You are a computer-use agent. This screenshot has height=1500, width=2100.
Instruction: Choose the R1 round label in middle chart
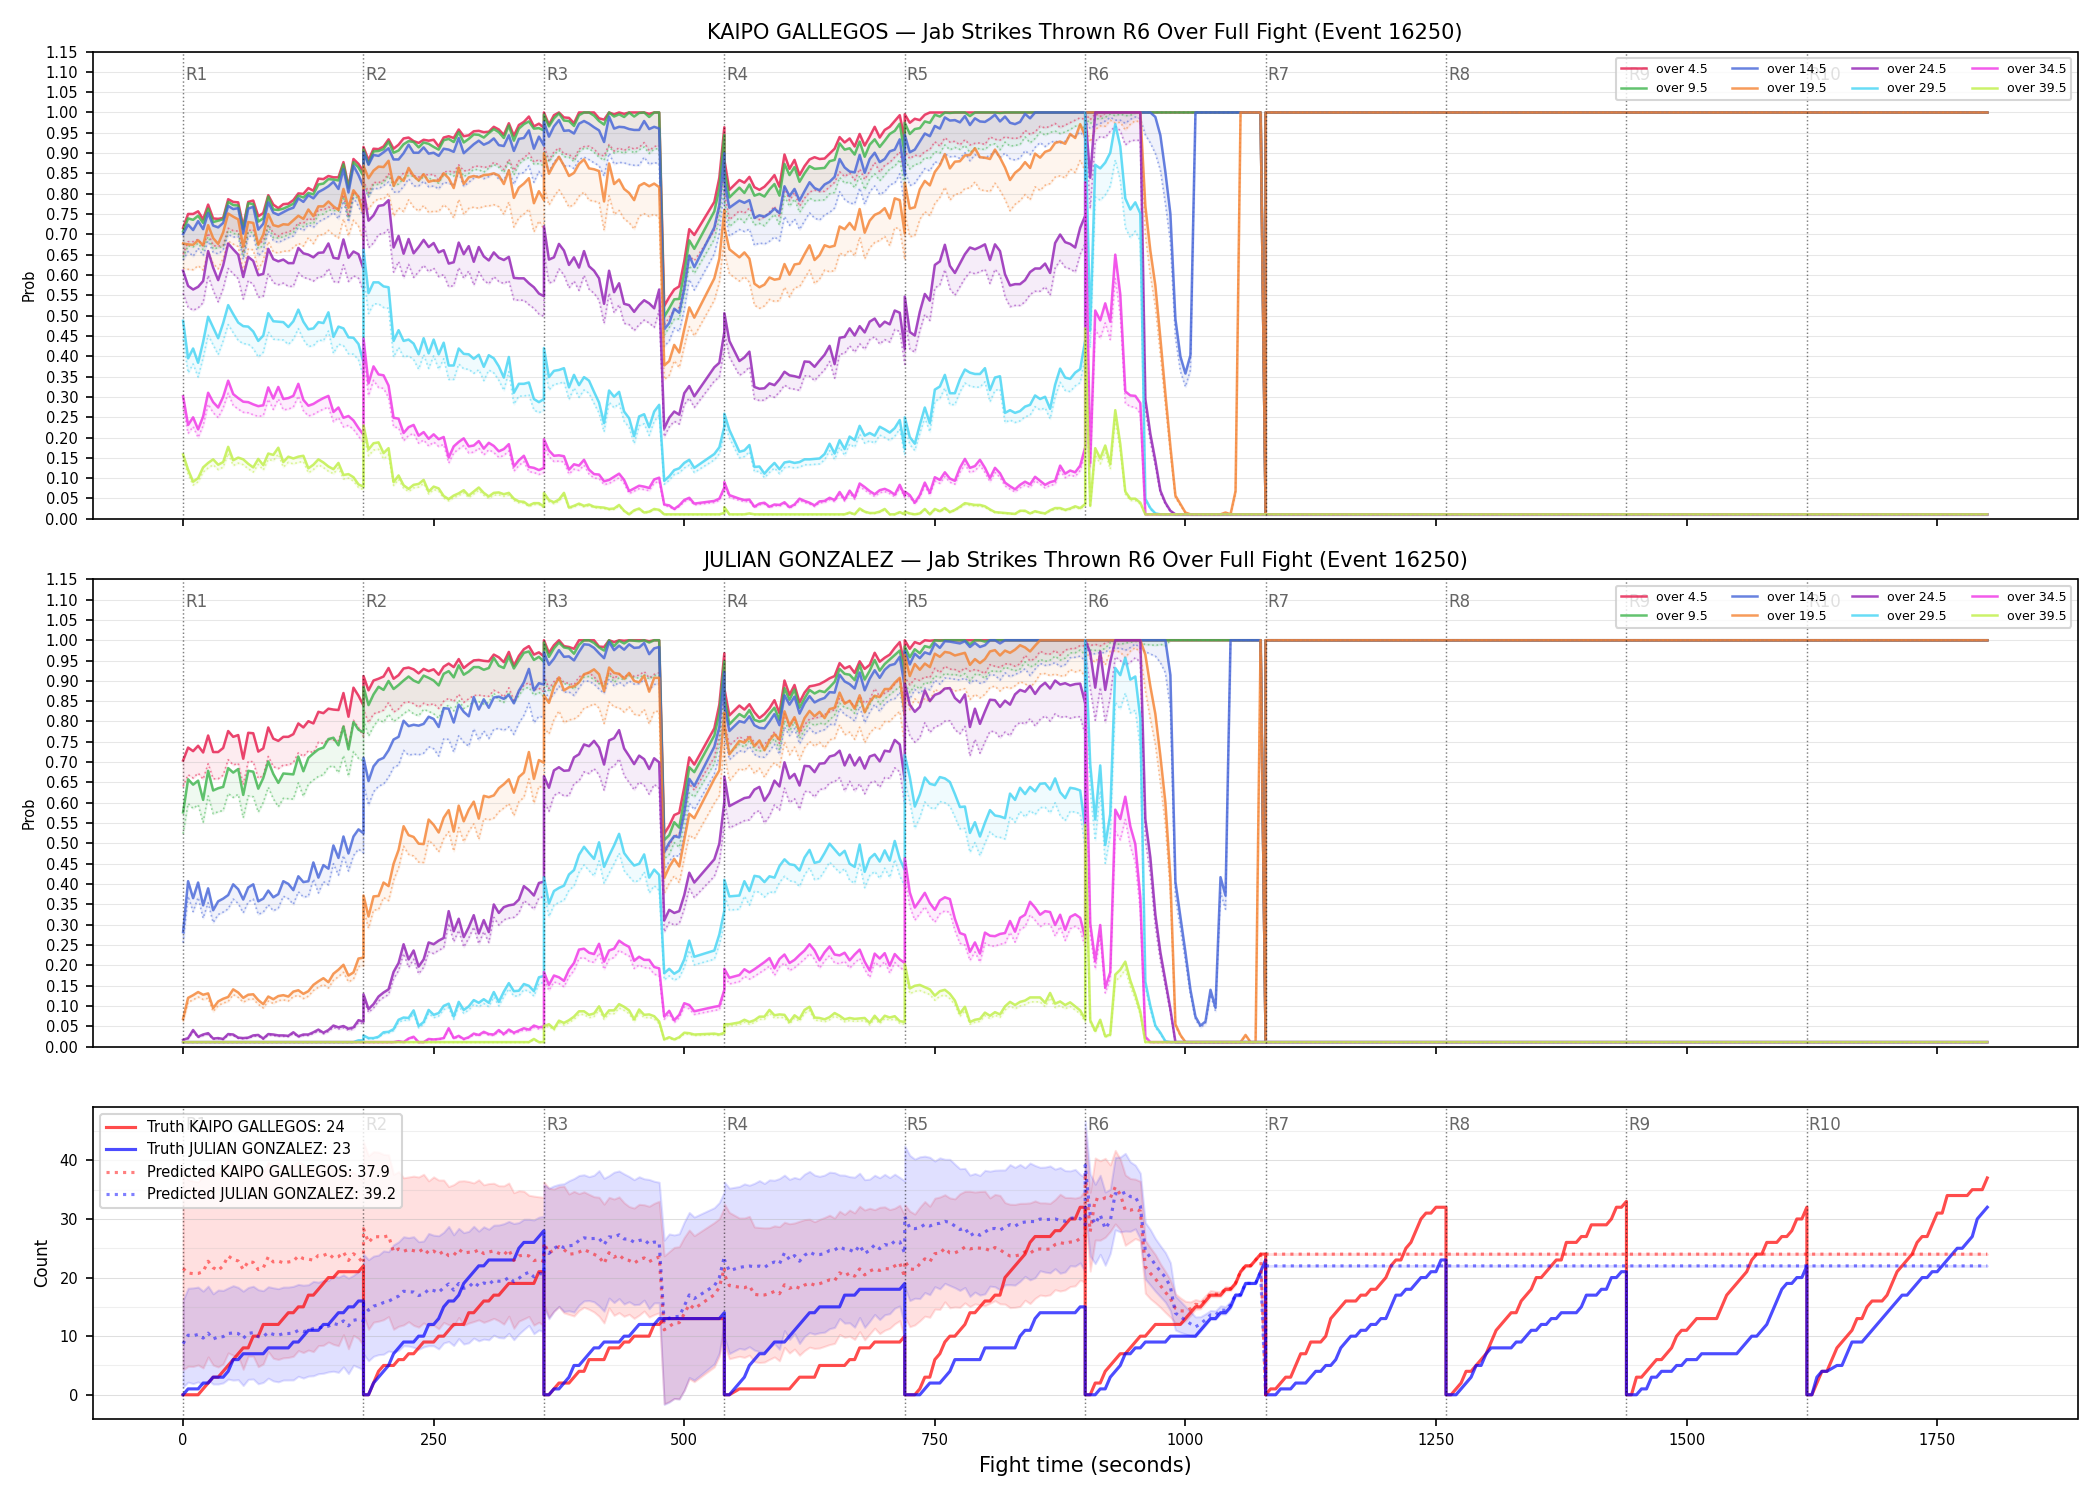tap(196, 601)
